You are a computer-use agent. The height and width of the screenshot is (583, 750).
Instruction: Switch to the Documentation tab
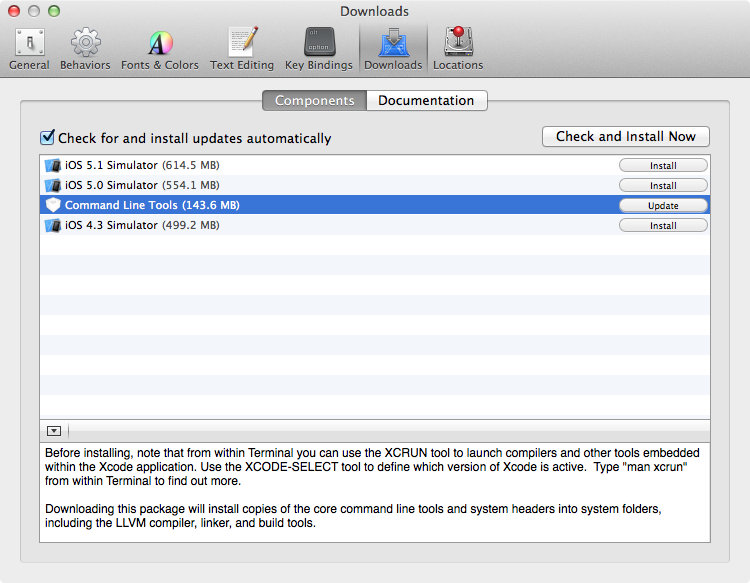[427, 100]
